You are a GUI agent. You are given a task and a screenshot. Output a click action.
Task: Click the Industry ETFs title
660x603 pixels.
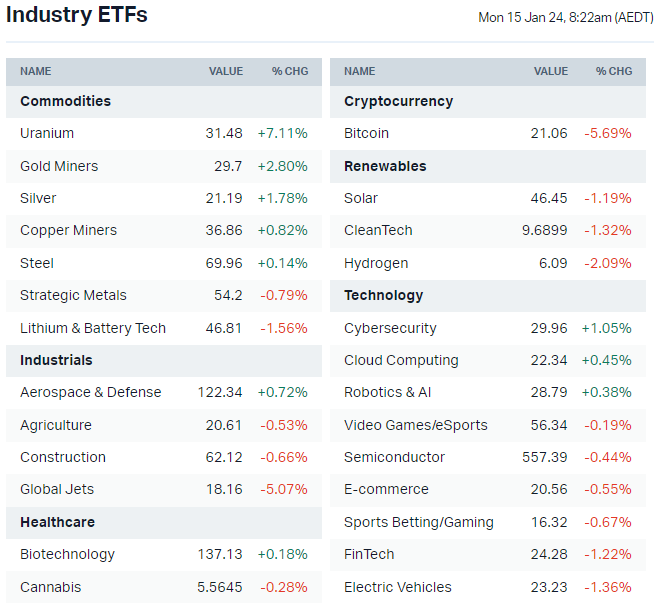pos(77,15)
